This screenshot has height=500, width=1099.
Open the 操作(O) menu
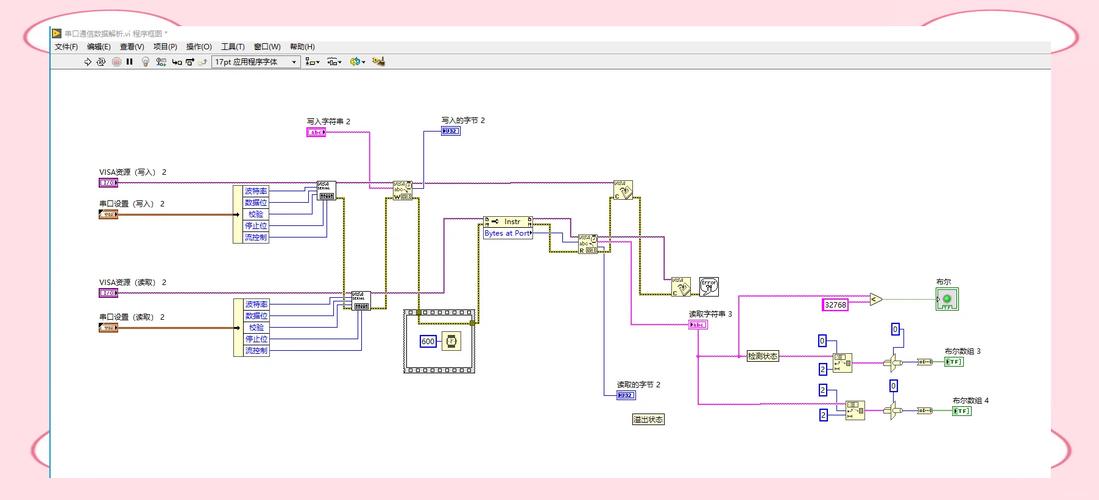199,47
